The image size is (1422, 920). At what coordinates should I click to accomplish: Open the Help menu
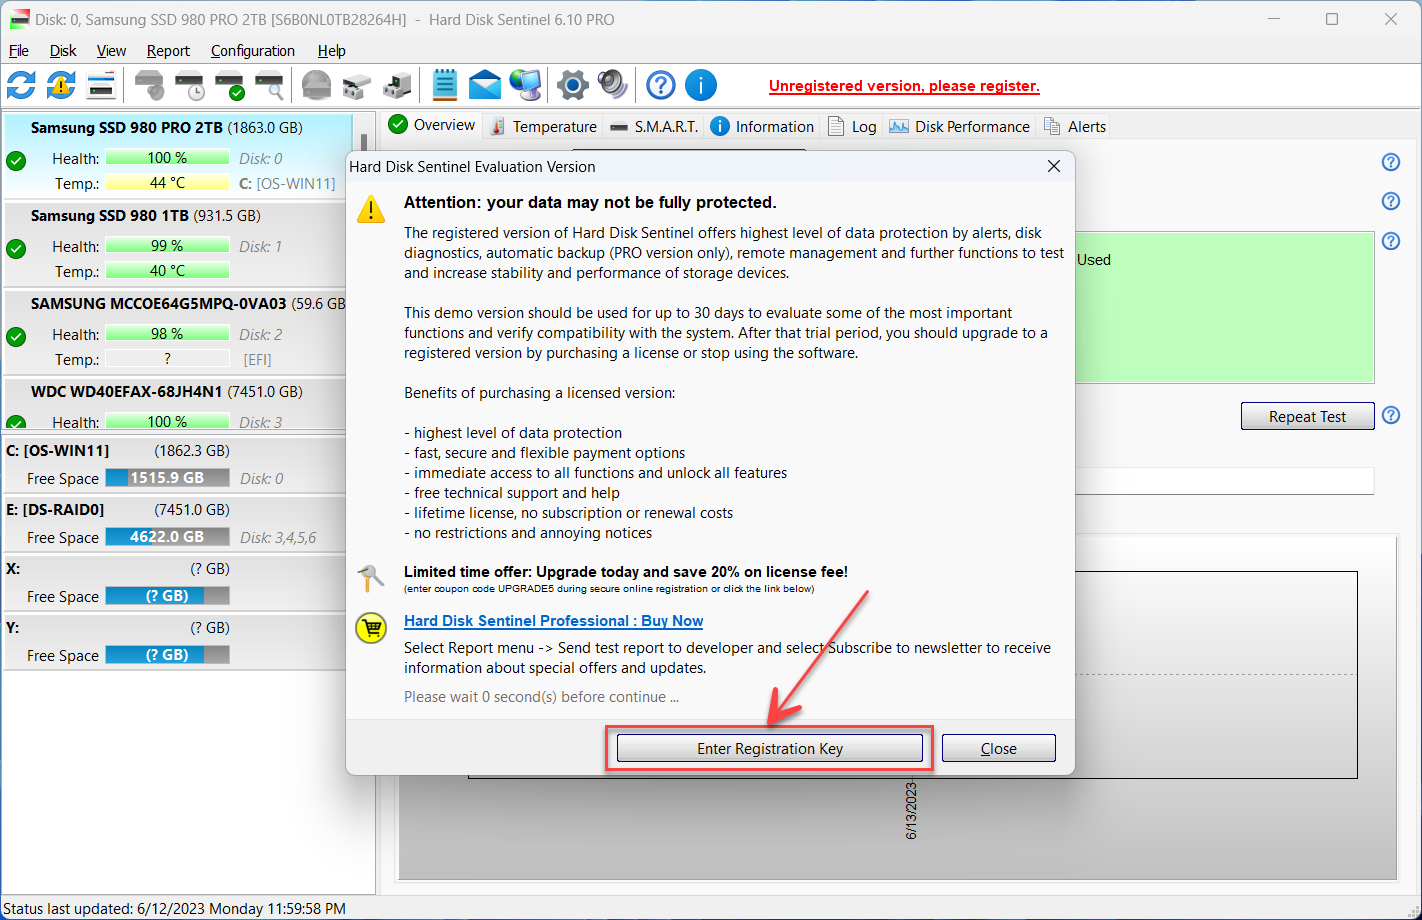[x=332, y=51]
